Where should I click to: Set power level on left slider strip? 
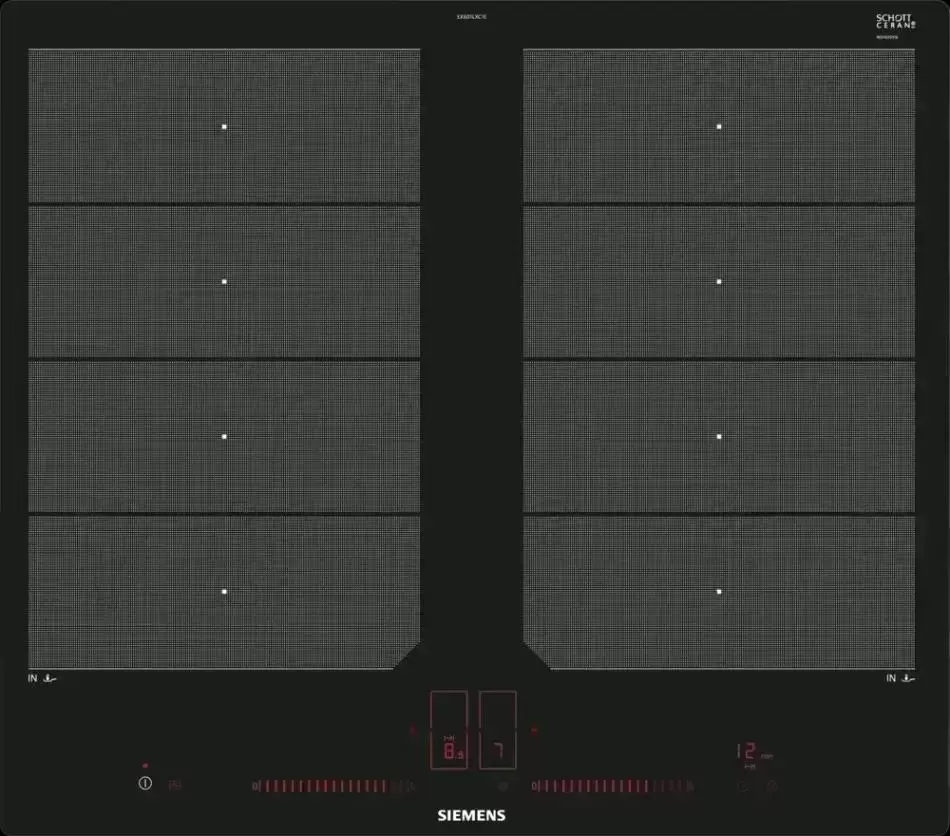[330, 786]
